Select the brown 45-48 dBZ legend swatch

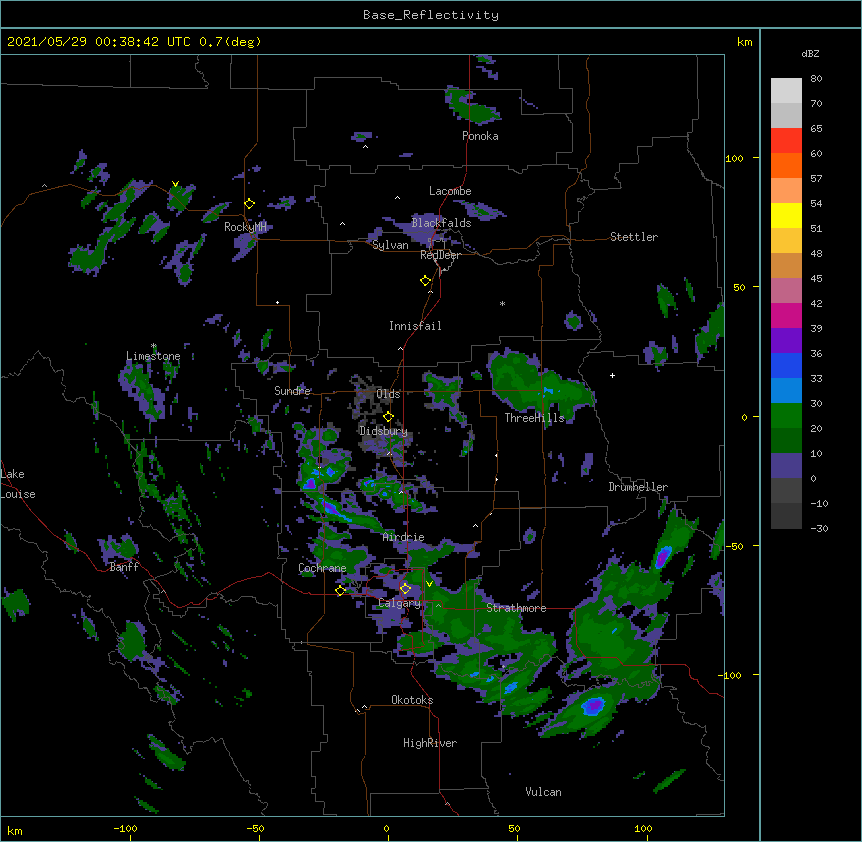point(786,265)
